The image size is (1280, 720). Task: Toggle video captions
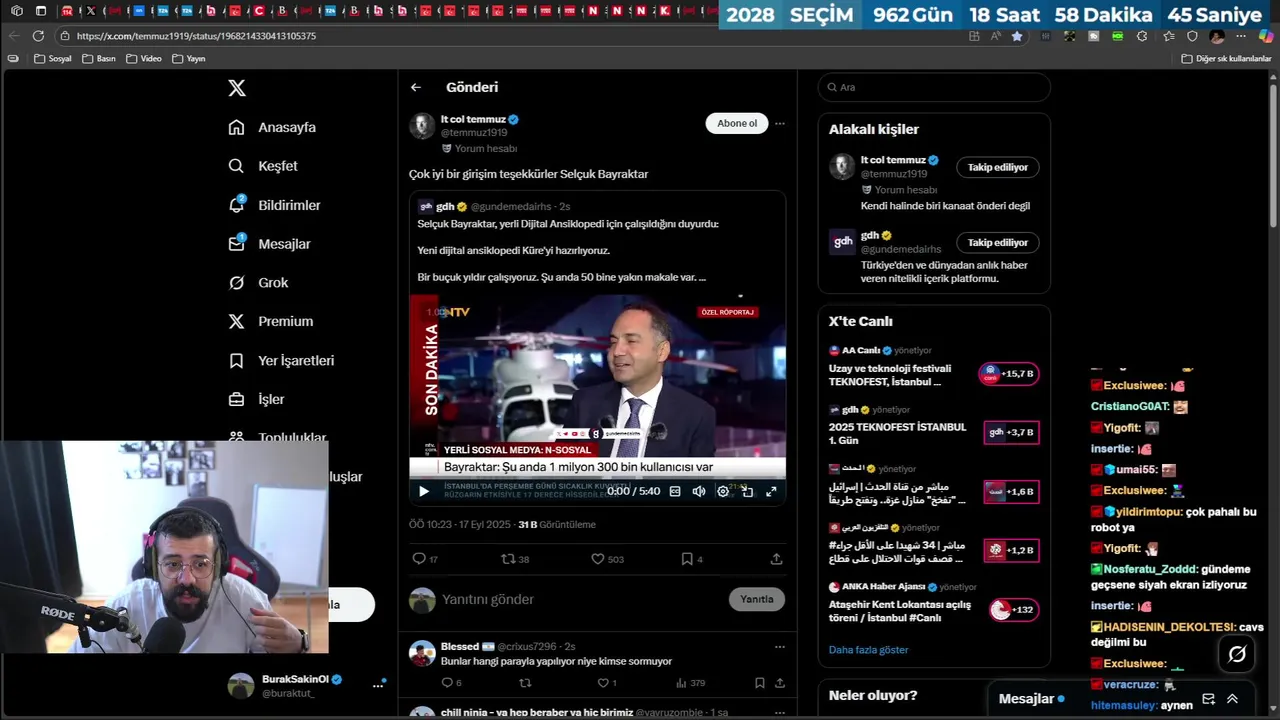(675, 491)
